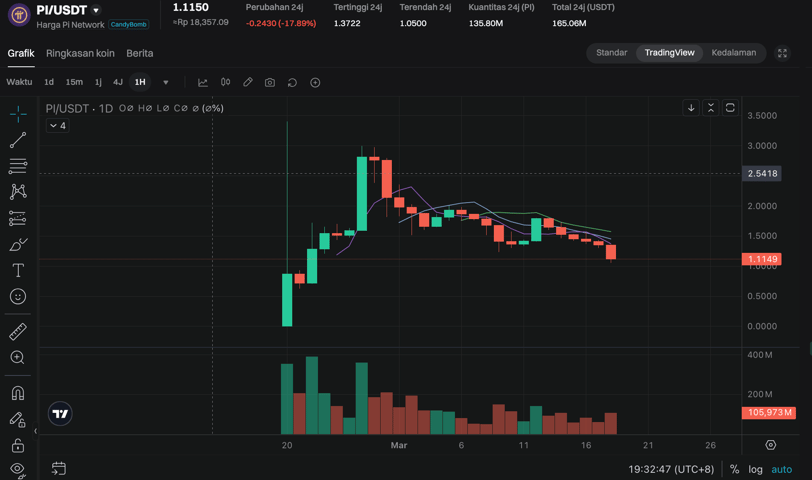Click the pencil draw icon in toolbar
This screenshot has height=480, width=812.
[248, 82]
